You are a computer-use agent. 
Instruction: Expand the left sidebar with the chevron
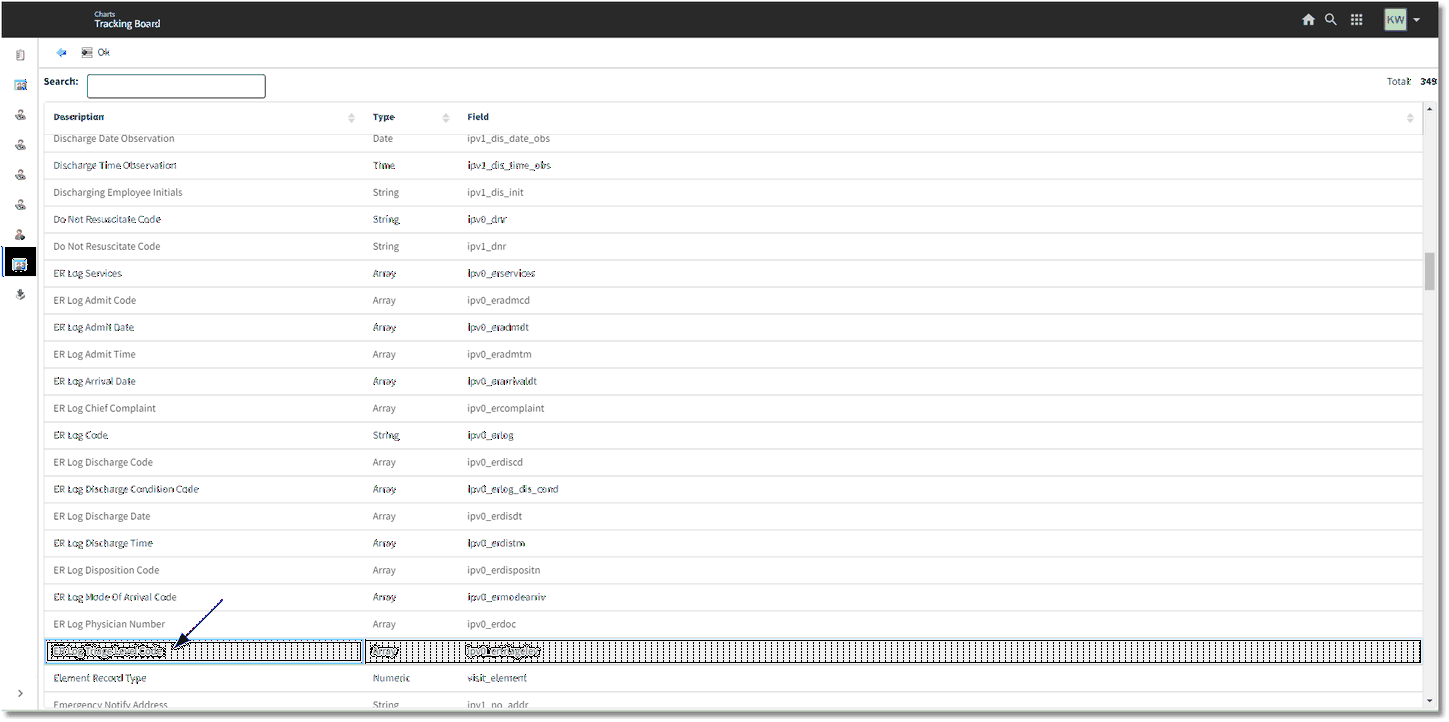tap(20, 693)
